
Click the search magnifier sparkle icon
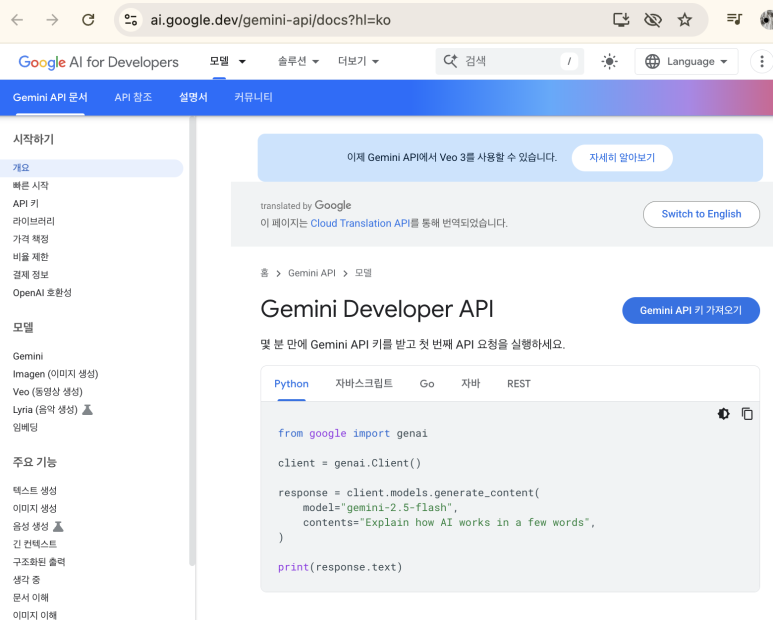(x=450, y=61)
